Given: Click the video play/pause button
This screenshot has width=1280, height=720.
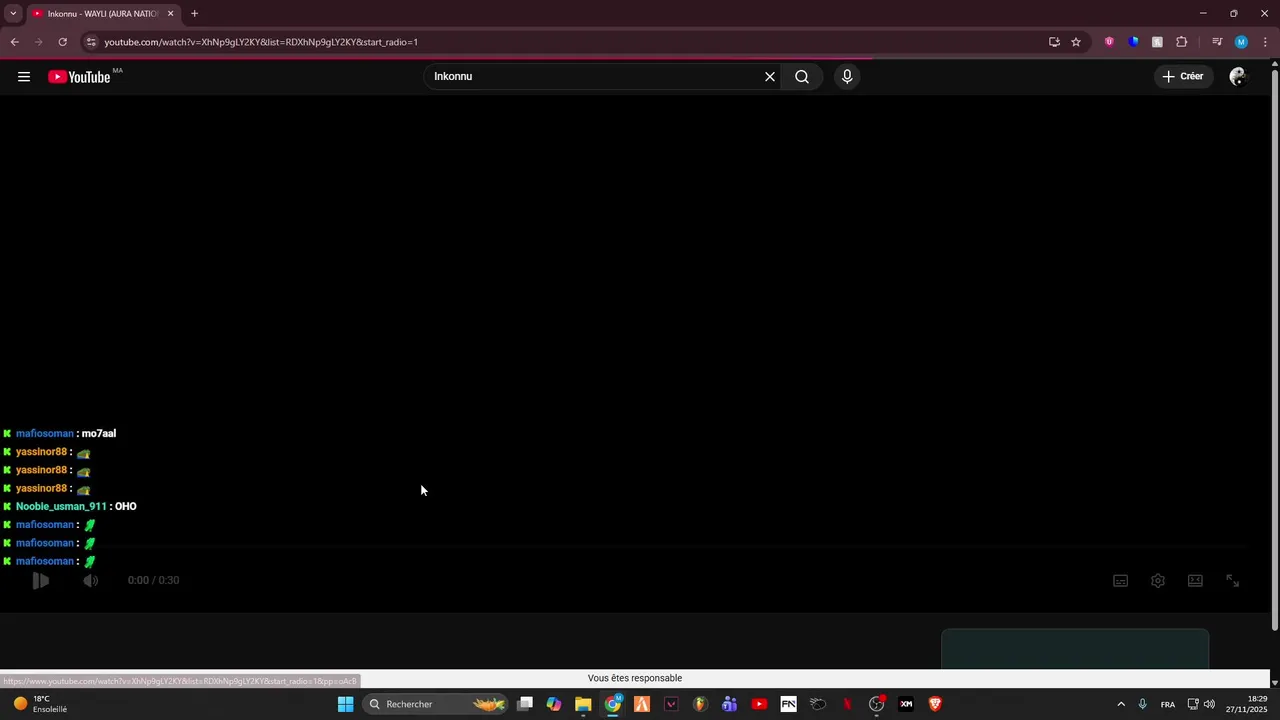Looking at the screenshot, I should [x=40, y=580].
